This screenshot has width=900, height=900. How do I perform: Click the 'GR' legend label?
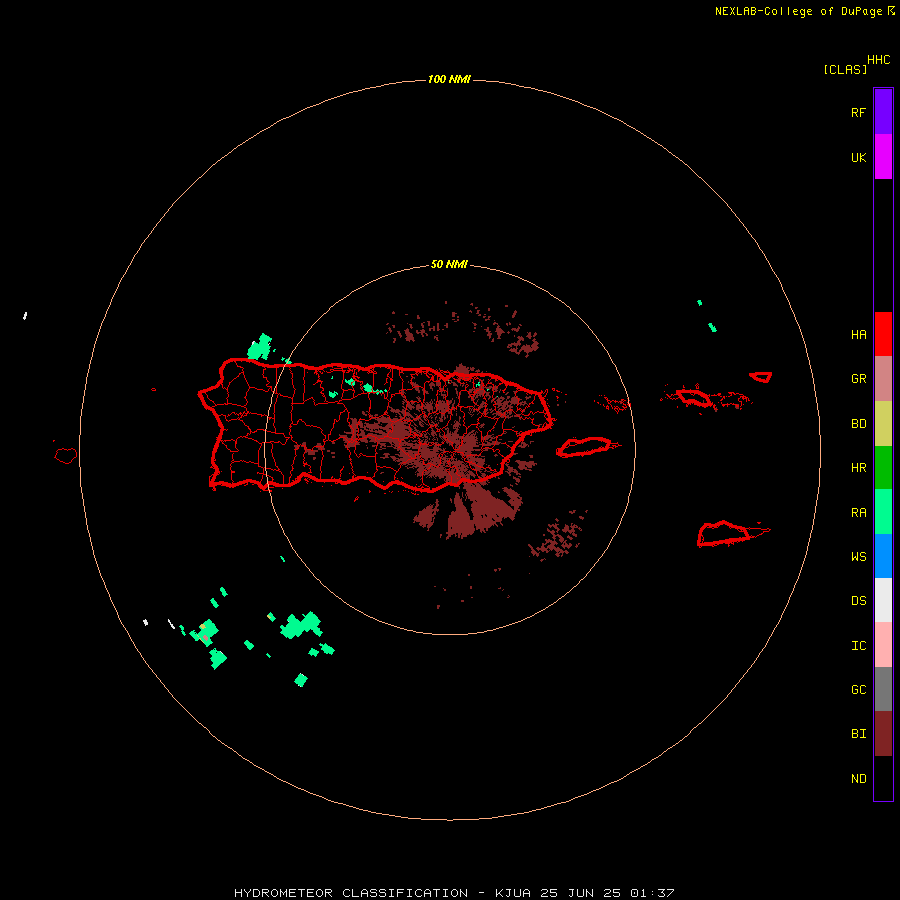(x=859, y=379)
